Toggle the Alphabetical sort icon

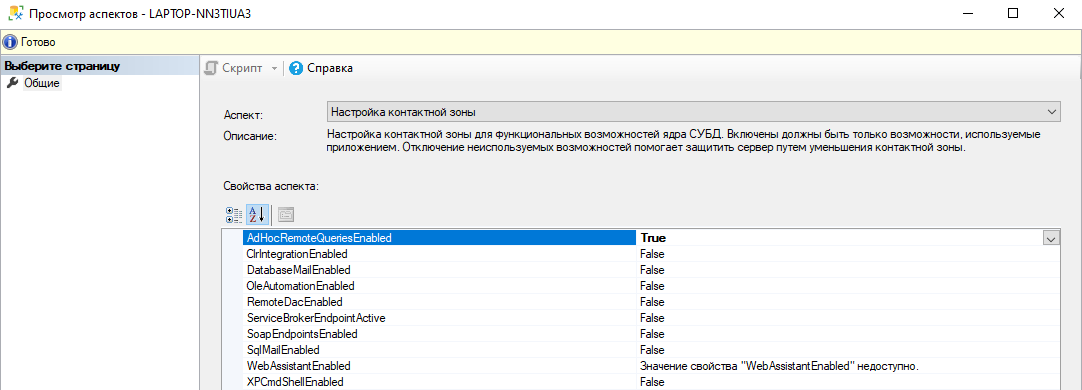click(257, 215)
